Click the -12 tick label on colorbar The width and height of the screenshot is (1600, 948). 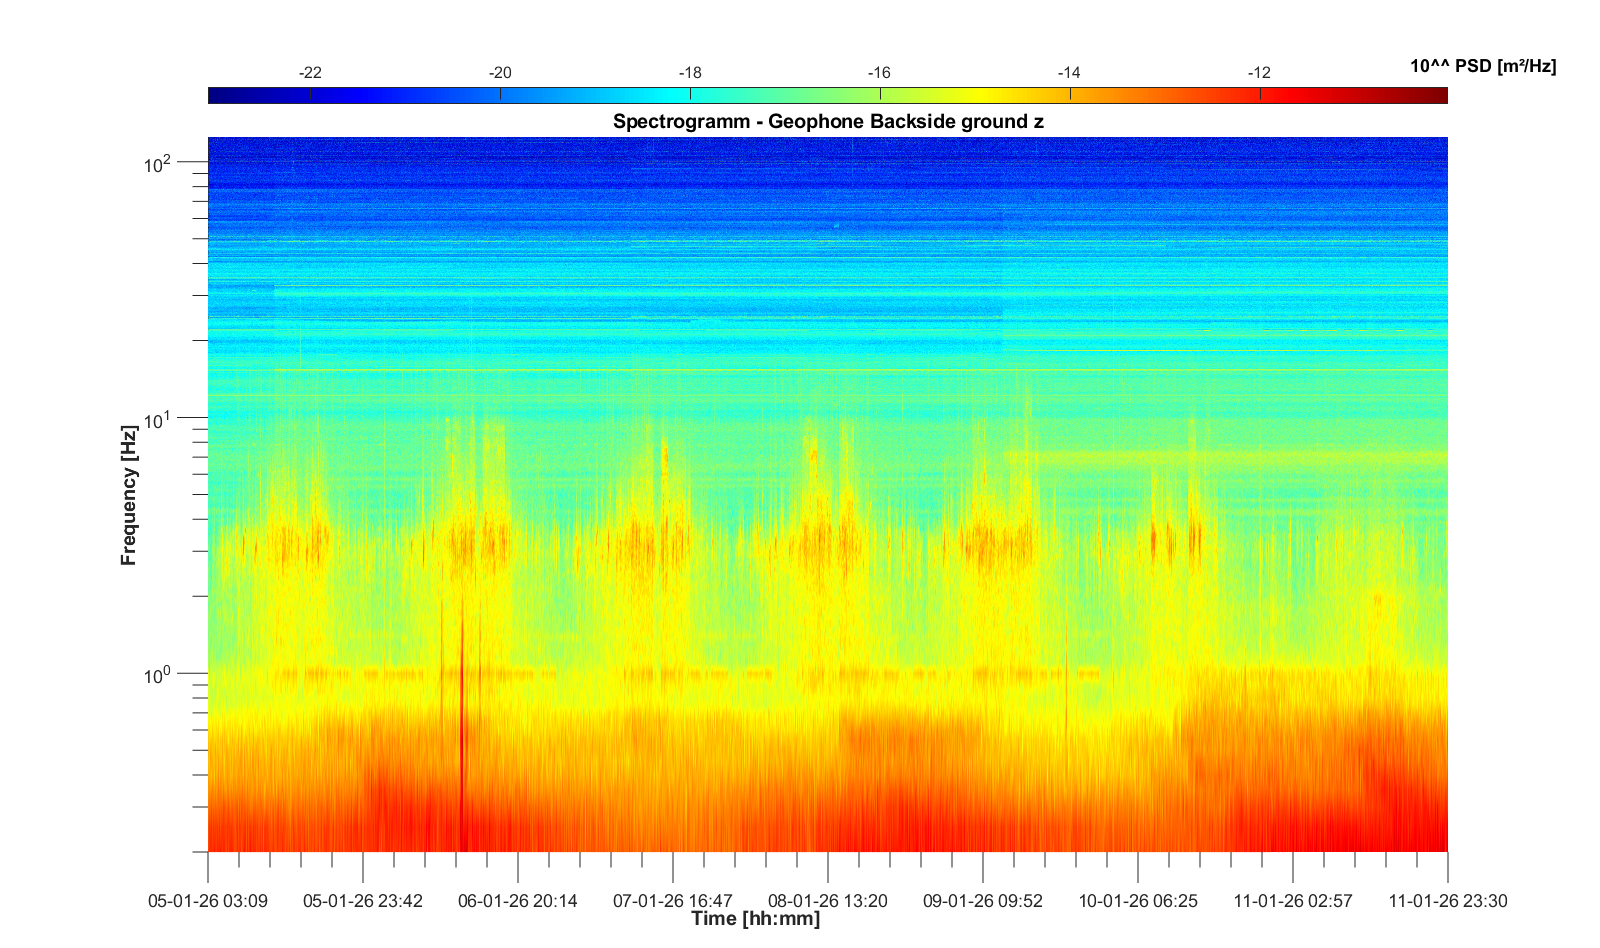coord(1259,73)
